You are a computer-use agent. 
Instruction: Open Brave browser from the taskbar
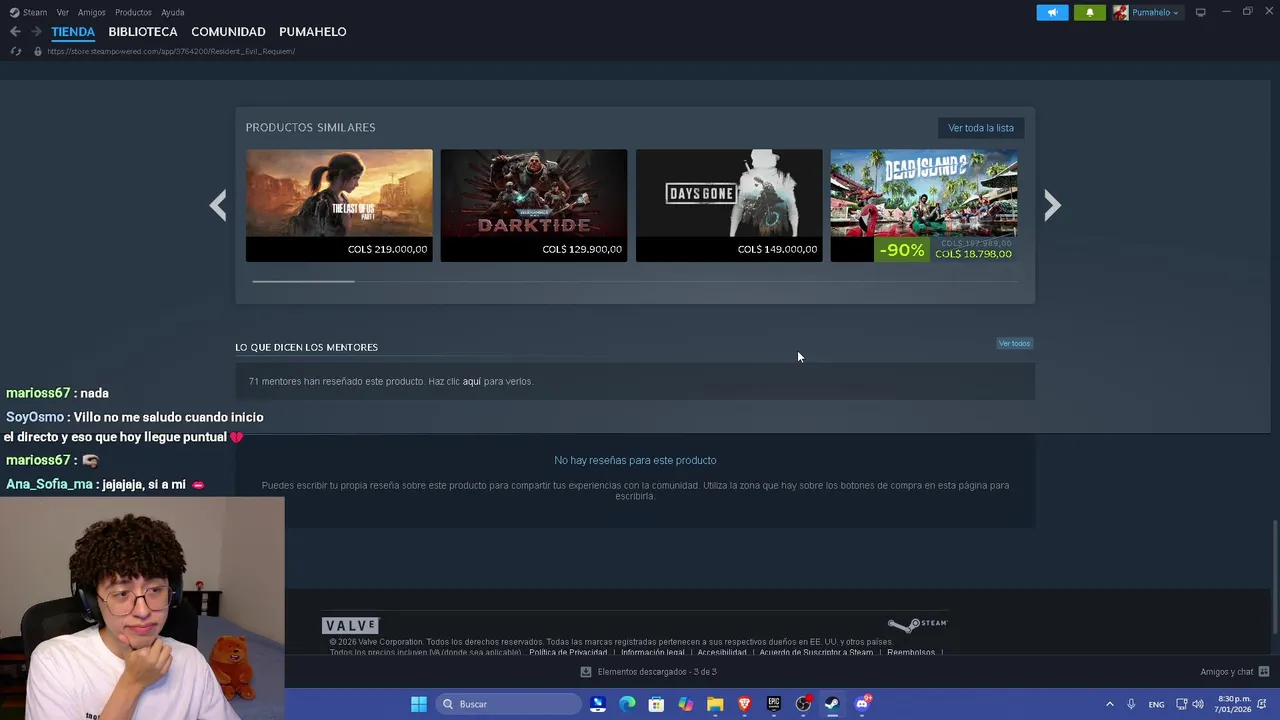744,704
